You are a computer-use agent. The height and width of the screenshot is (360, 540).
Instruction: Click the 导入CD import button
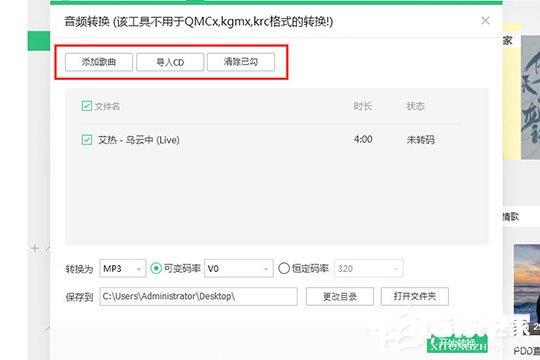tap(170, 62)
